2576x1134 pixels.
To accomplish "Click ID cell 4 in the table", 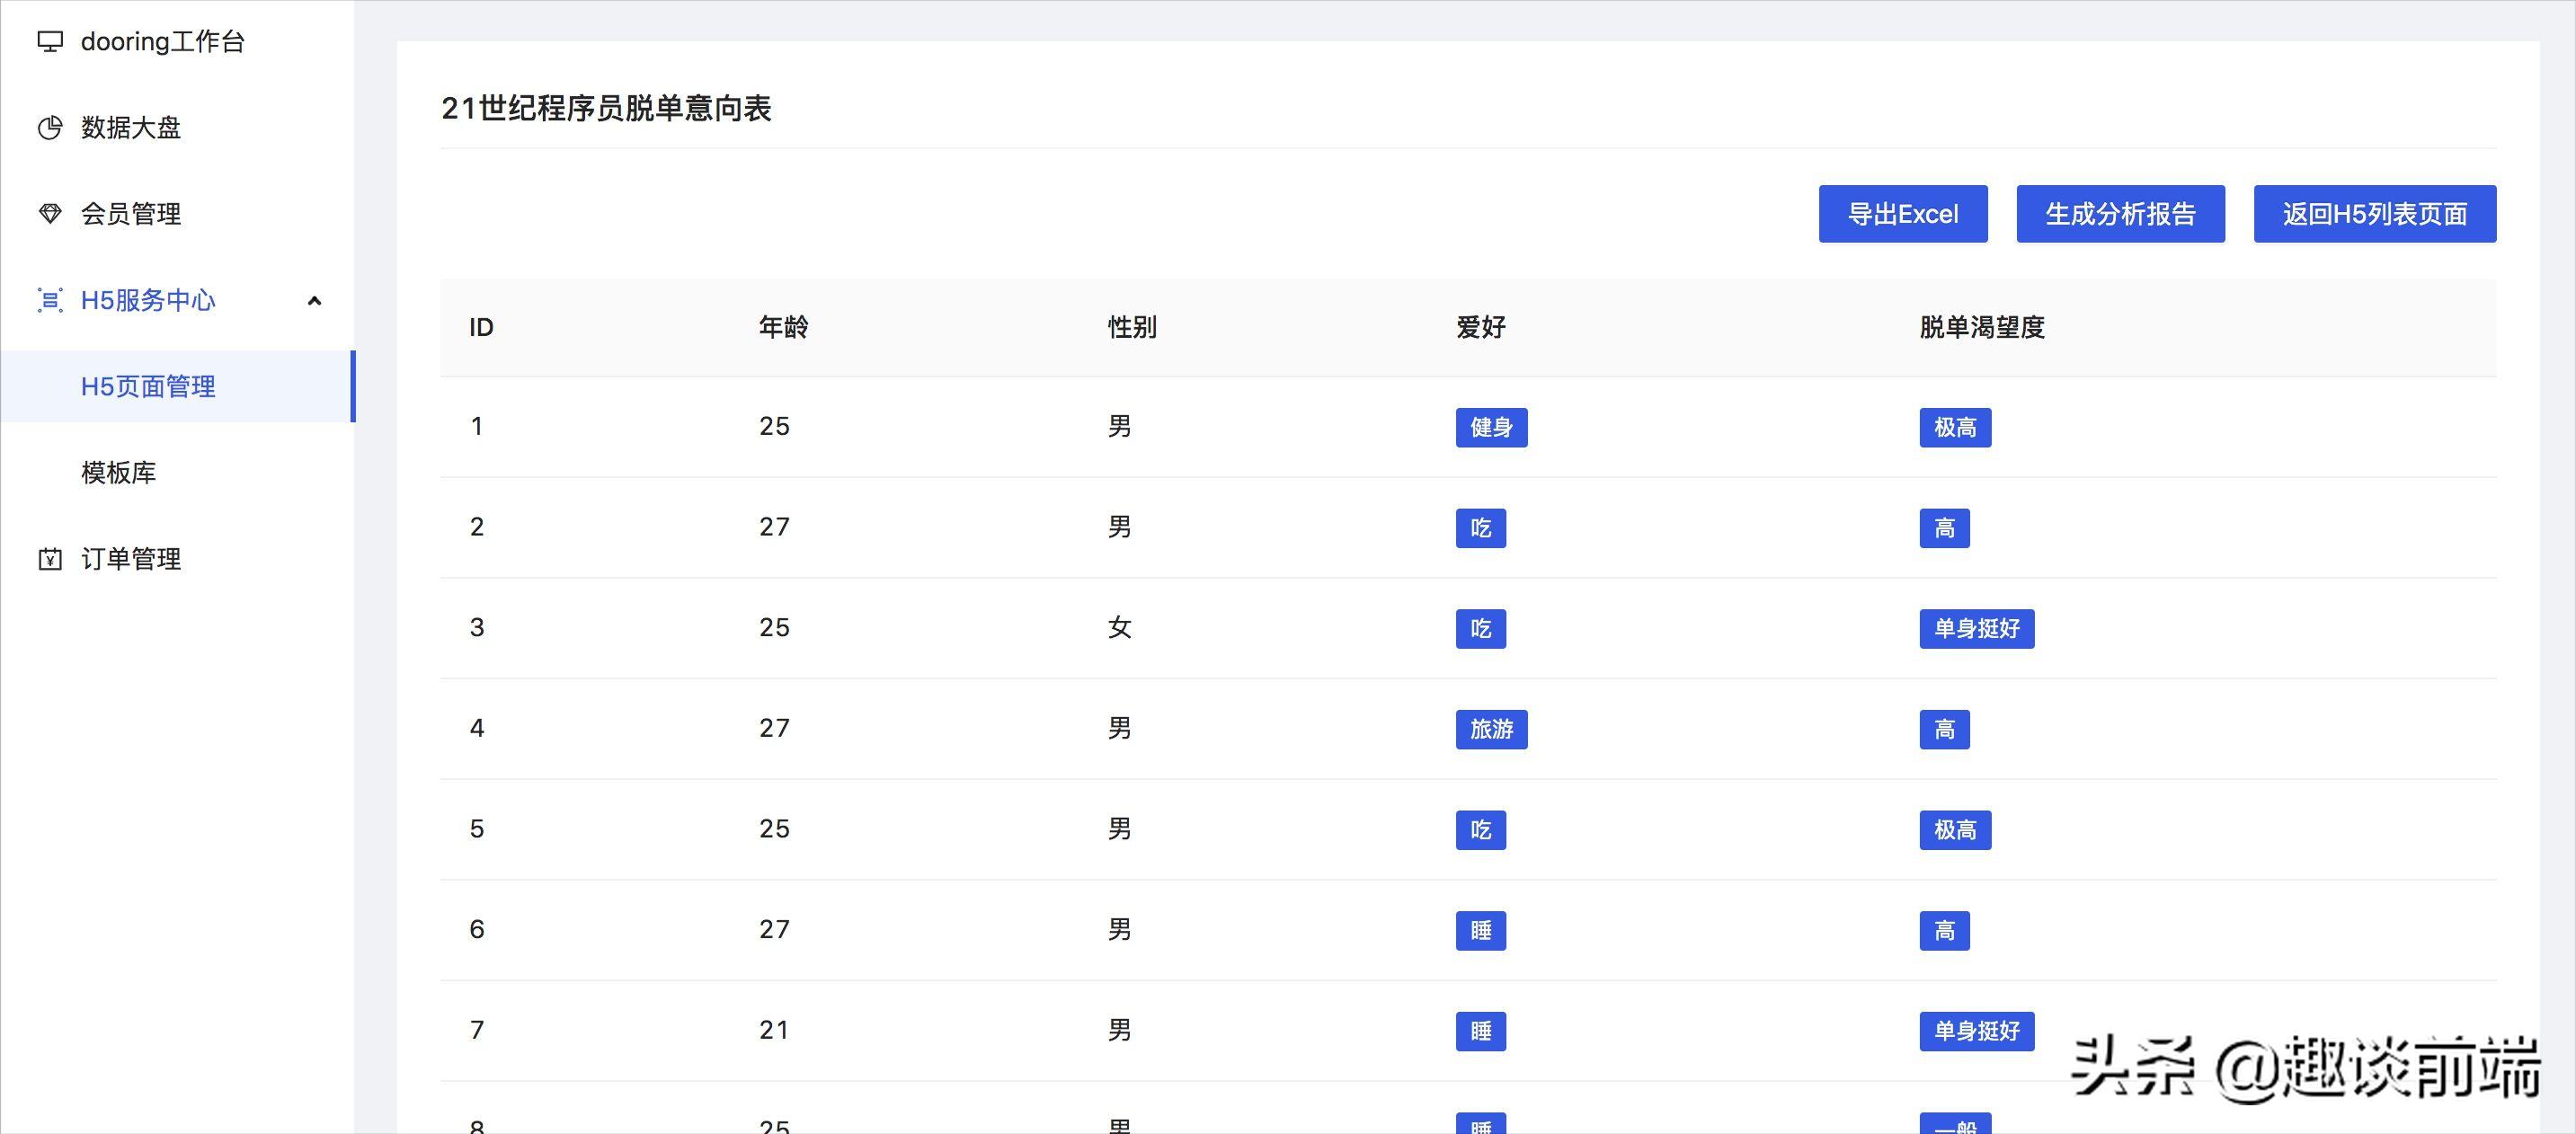I will (x=477, y=728).
